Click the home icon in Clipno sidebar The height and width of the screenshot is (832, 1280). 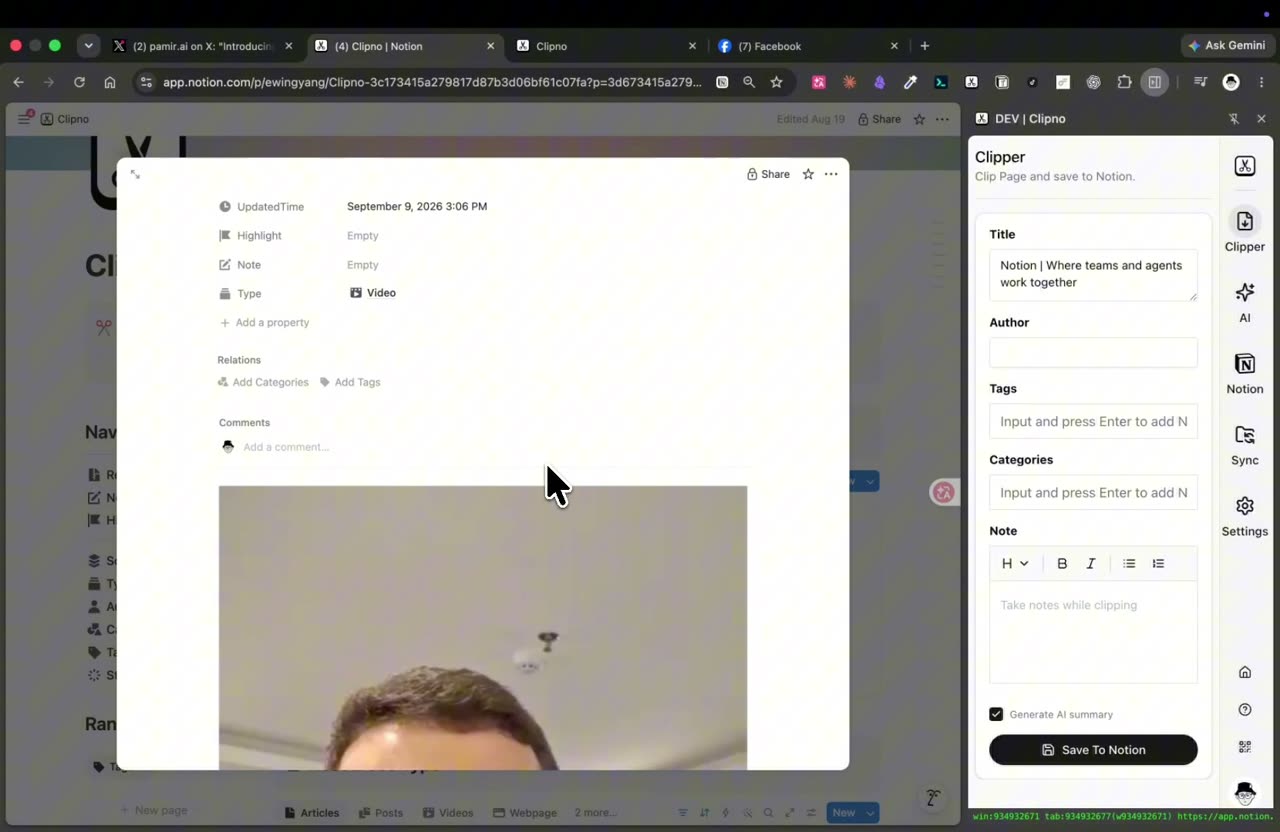pos(1244,672)
